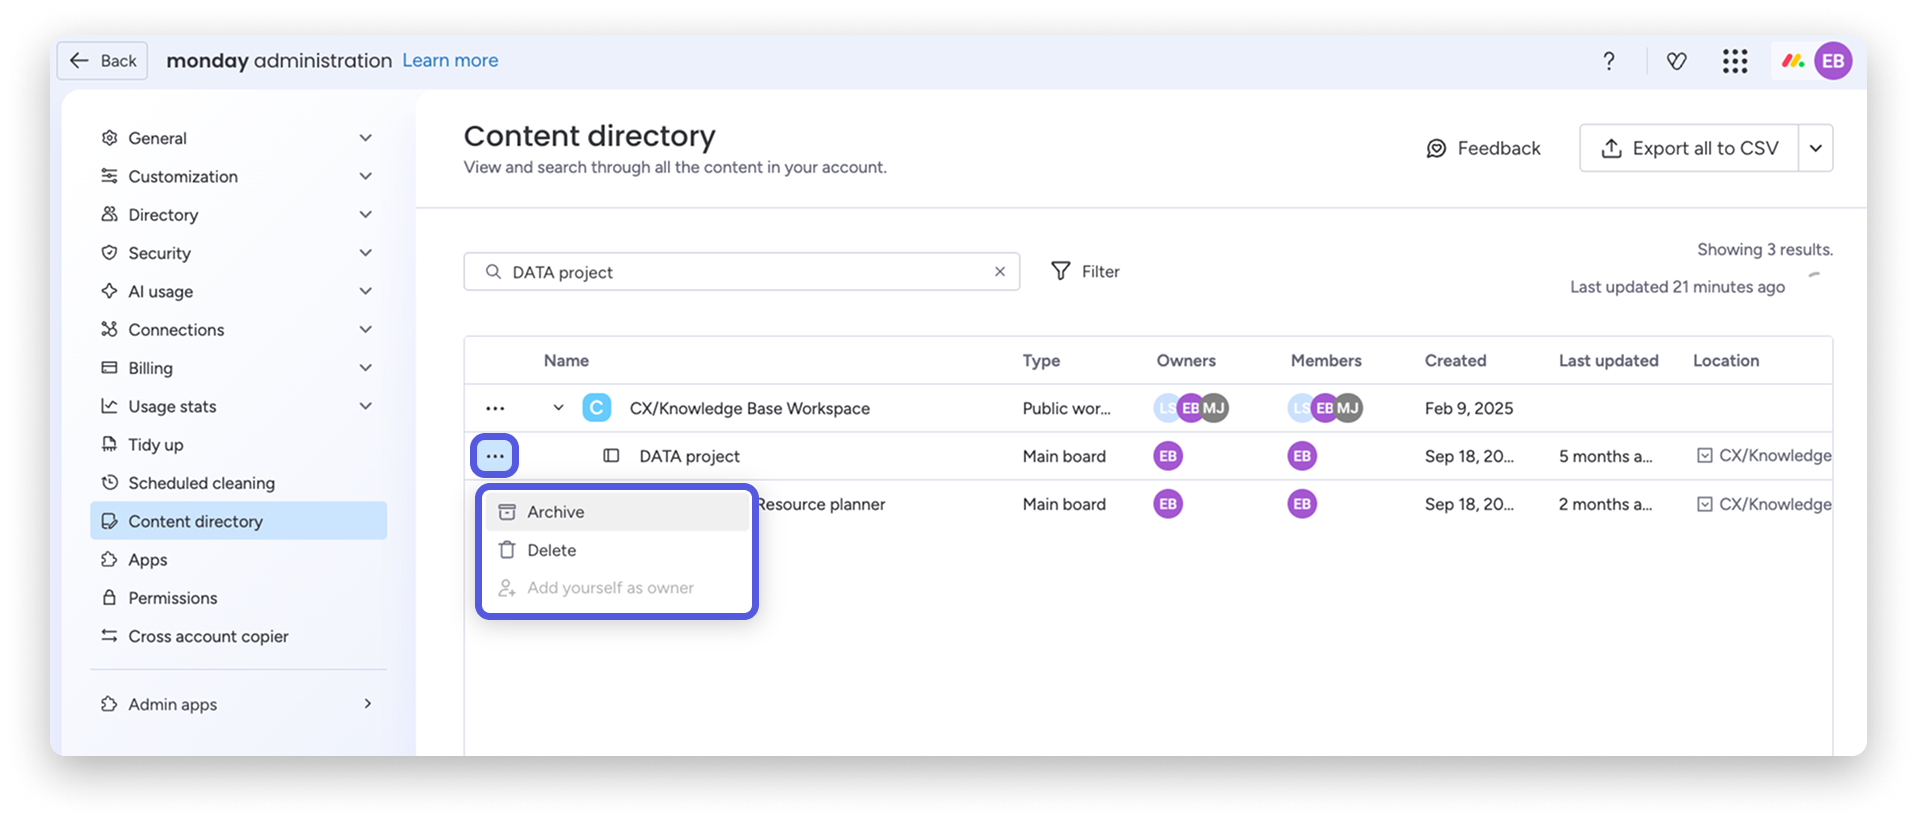This screenshot has width=1917, height=821.
Task: Click the refresh spinner near Last updated
Action: 1814,275
